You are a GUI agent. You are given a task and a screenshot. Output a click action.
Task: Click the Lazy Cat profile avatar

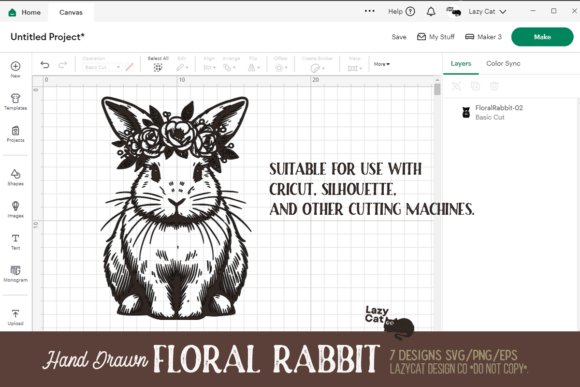454,12
